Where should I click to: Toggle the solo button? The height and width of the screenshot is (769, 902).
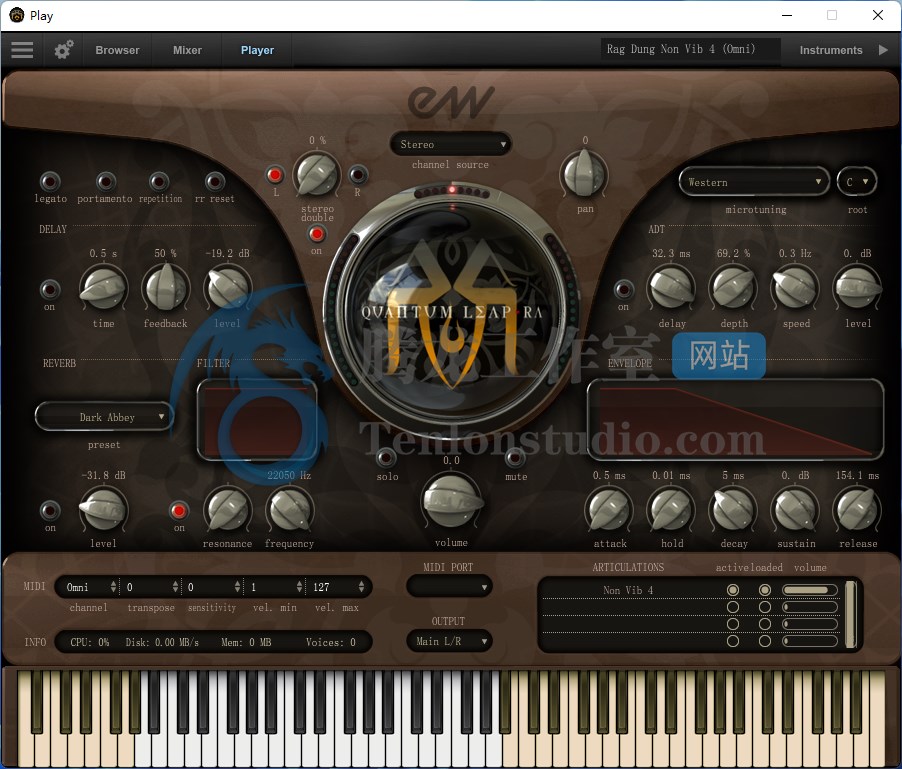click(386, 458)
